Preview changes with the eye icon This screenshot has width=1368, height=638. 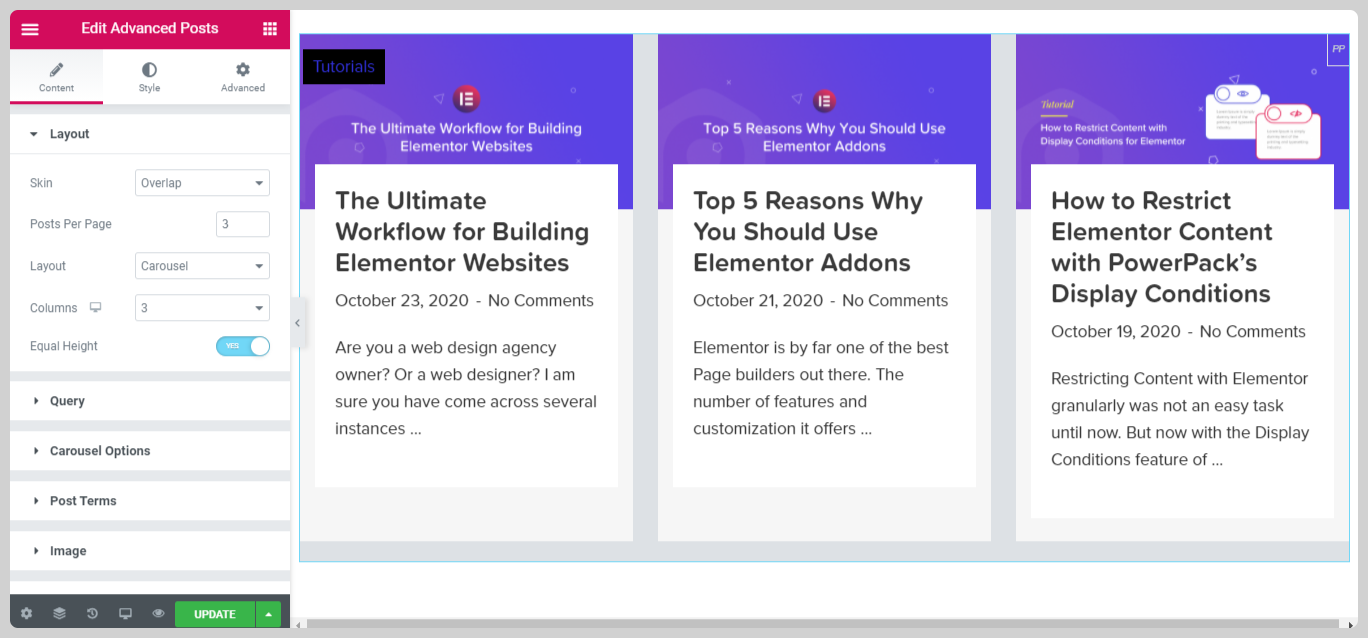click(x=157, y=613)
